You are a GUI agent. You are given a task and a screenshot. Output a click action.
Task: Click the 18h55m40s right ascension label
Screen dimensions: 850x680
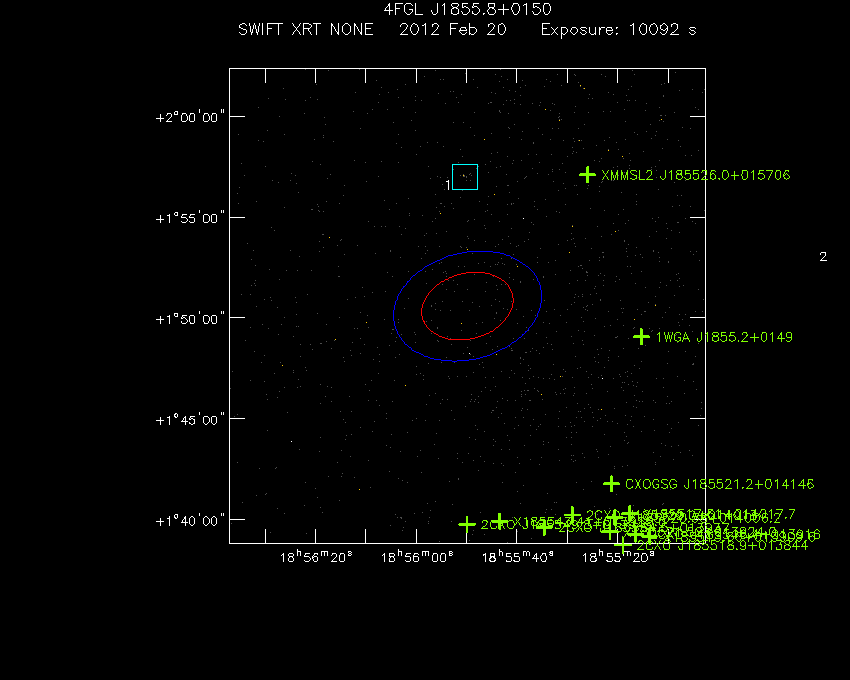coord(518,557)
